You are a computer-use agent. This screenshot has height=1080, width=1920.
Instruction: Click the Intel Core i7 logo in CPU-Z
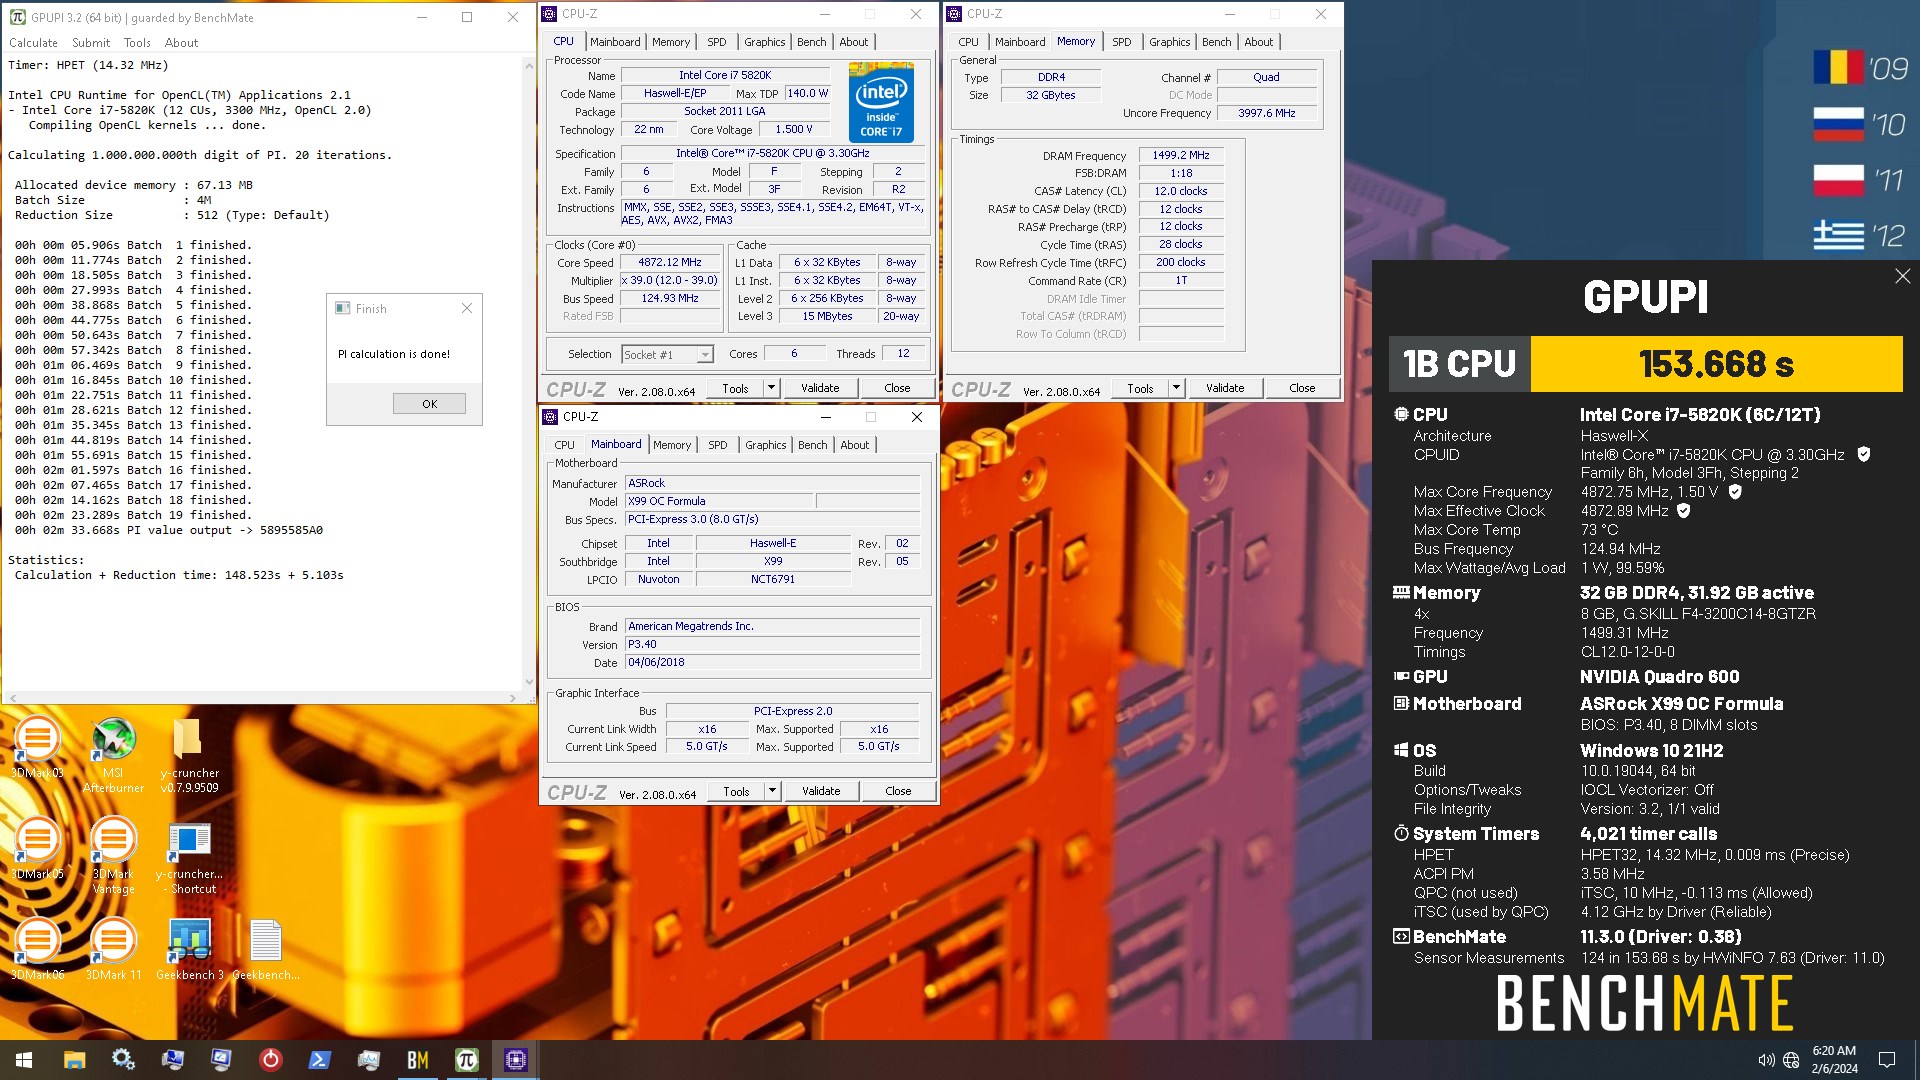click(881, 102)
